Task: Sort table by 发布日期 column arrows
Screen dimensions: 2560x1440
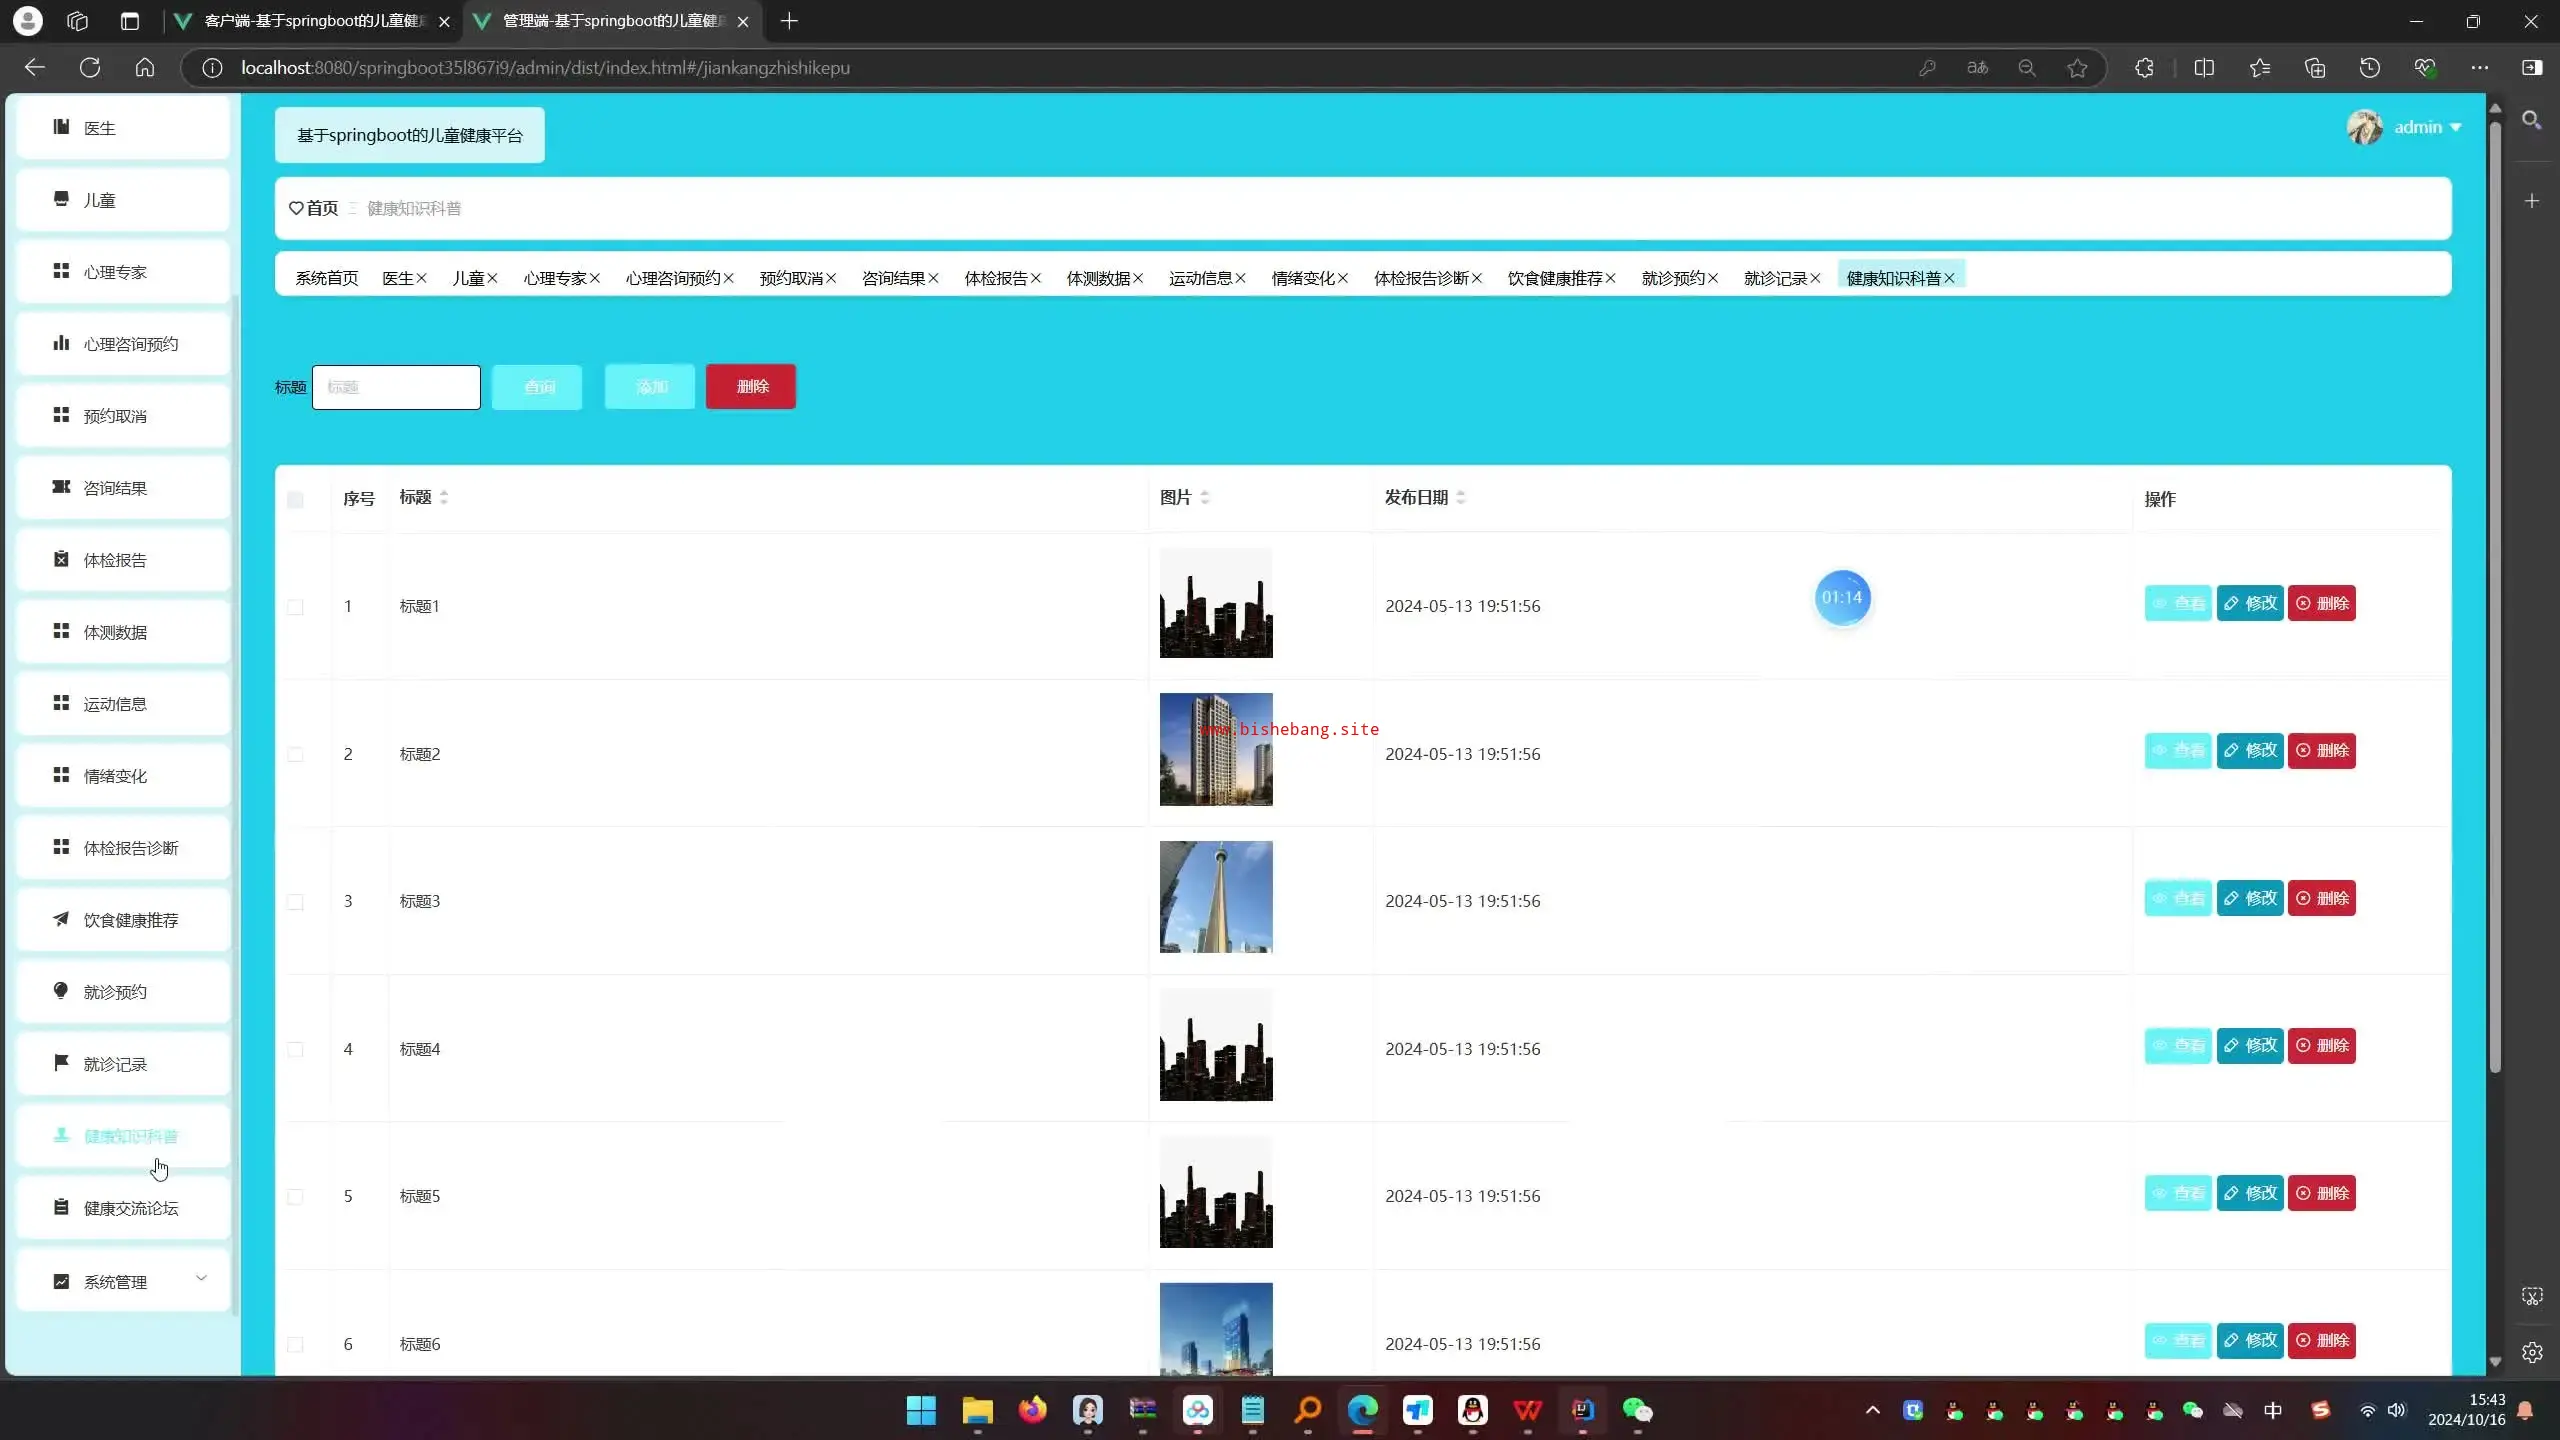Action: (x=1461, y=498)
